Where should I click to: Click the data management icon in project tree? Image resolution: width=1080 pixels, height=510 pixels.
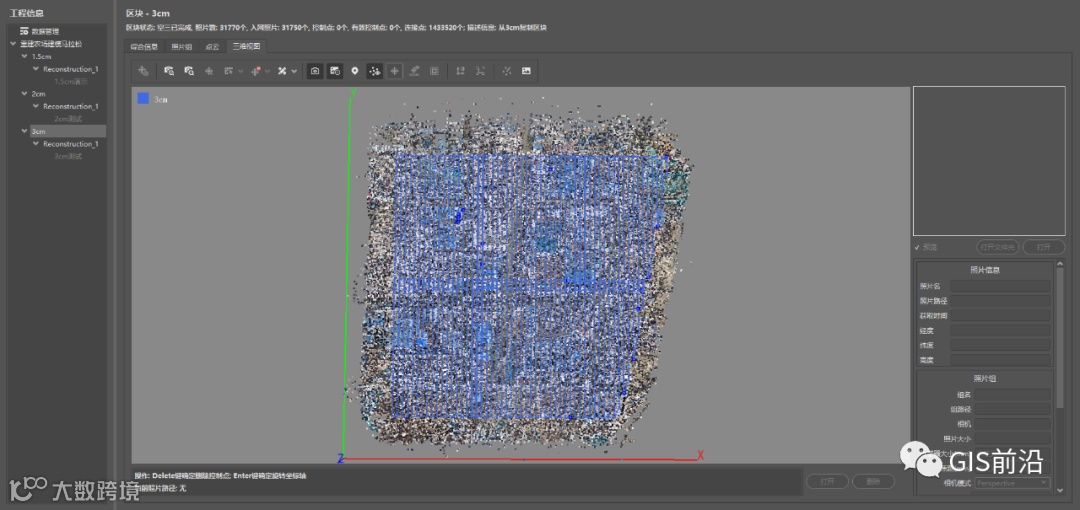pyautogui.click(x=24, y=31)
